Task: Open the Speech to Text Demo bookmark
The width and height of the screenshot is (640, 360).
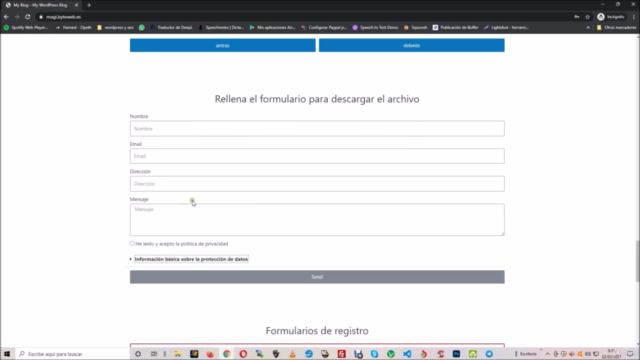Action: click(x=375, y=27)
